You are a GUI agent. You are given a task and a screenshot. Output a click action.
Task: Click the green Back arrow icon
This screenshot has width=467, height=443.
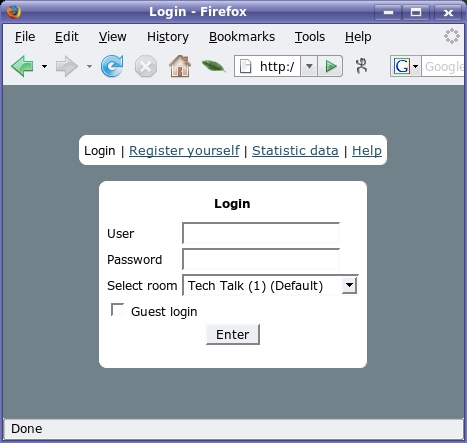[x=22, y=66]
